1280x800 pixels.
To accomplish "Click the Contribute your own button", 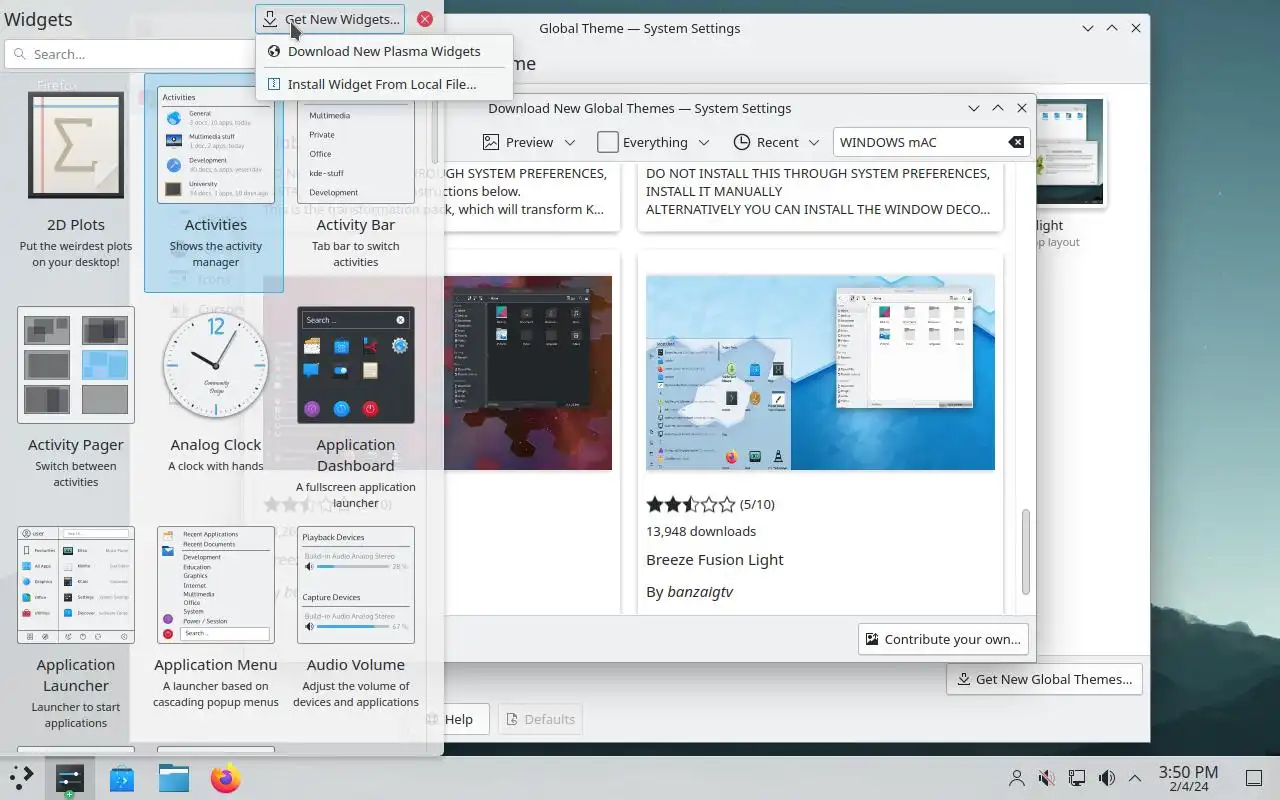I will tap(943, 639).
